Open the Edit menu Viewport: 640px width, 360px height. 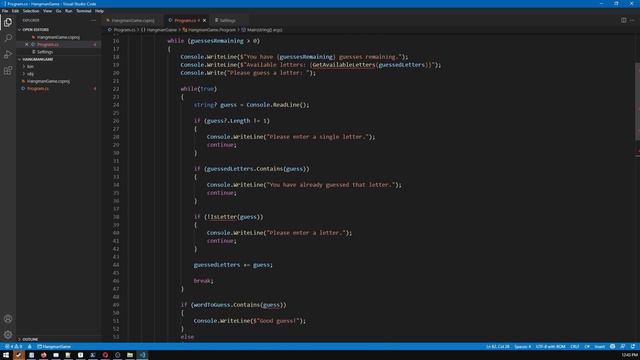(x=15, y=11)
